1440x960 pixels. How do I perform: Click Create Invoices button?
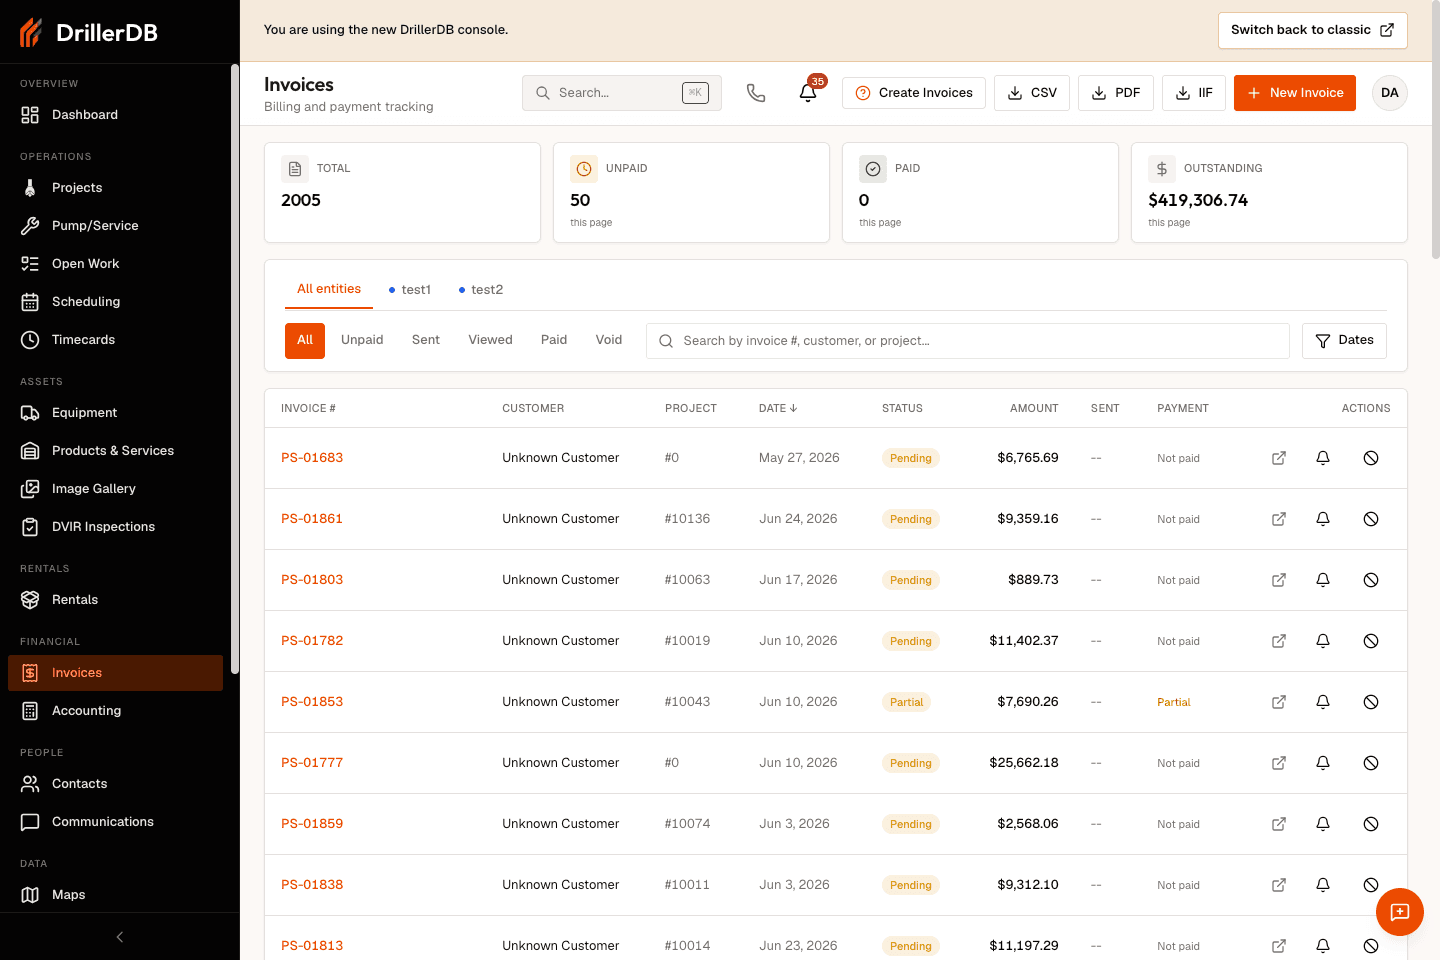coord(914,93)
